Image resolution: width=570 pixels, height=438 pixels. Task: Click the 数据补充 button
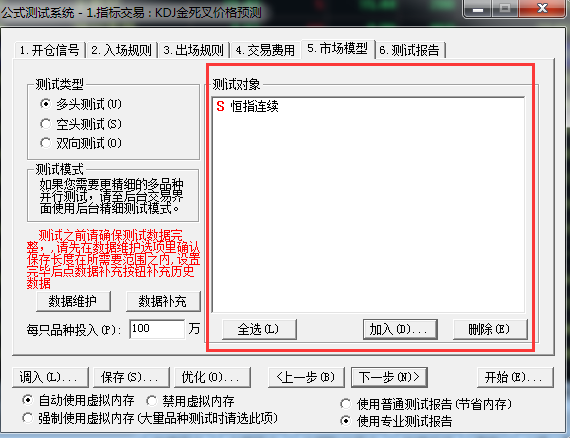pyautogui.click(x=163, y=301)
